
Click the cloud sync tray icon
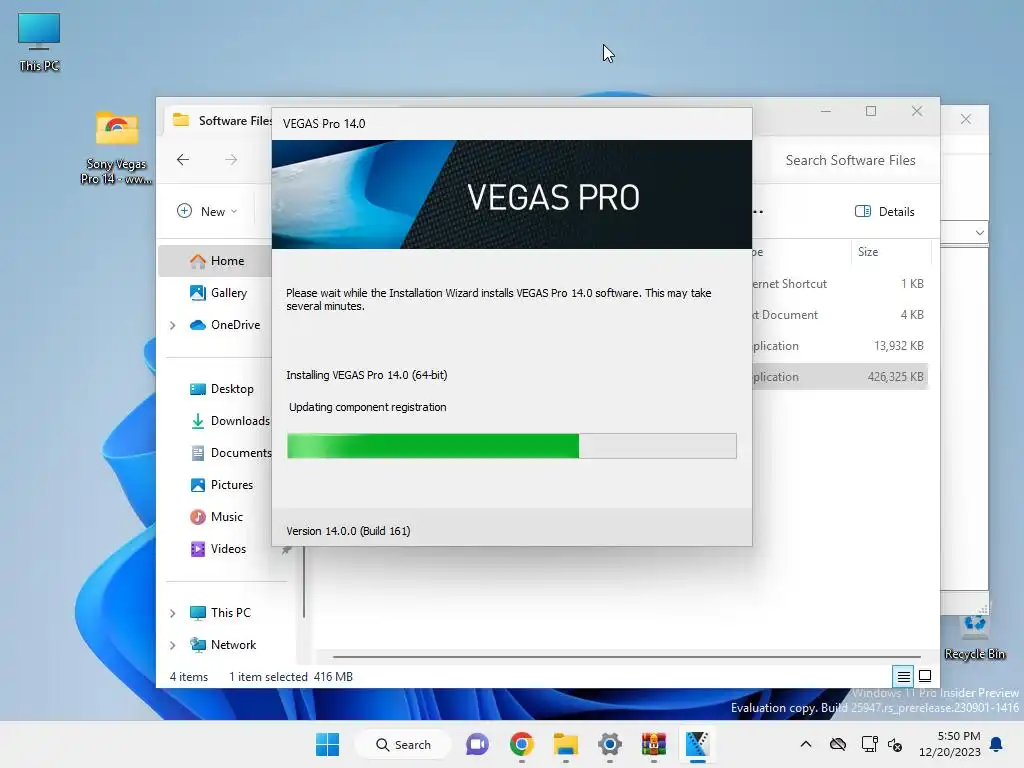point(838,744)
